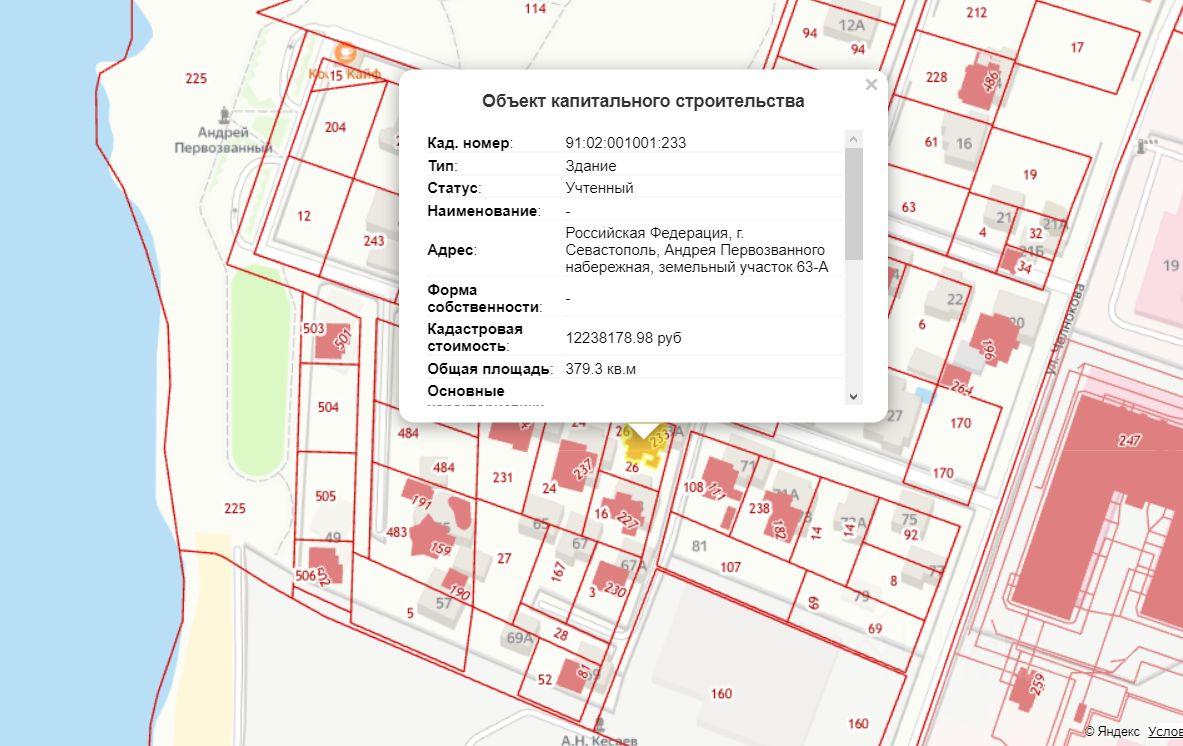The height and width of the screenshot is (746, 1183).
Task: Click the popup scrollbar thumb
Action: click(853, 204)
